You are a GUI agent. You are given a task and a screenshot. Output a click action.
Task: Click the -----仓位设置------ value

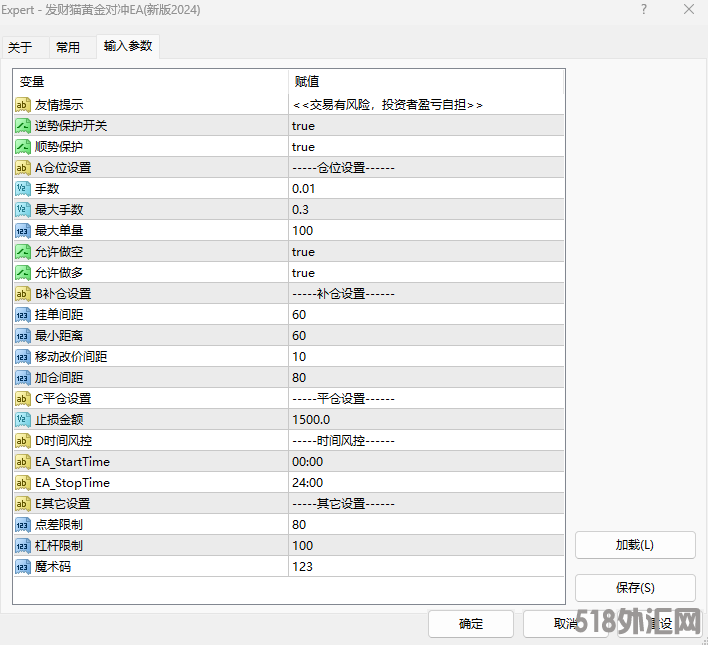[343, 168]
